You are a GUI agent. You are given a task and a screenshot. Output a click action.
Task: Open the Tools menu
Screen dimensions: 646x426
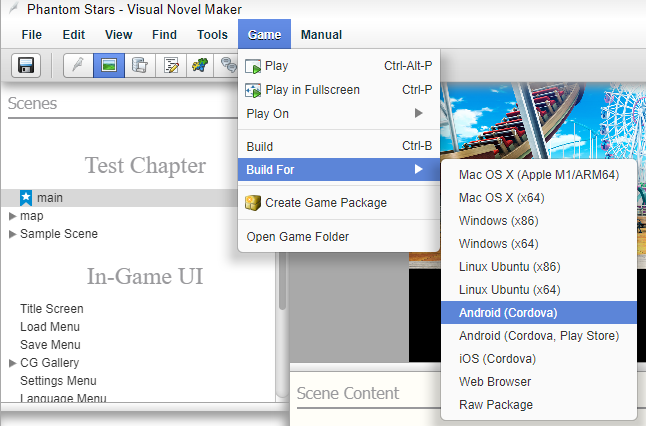tap(212, 35)
